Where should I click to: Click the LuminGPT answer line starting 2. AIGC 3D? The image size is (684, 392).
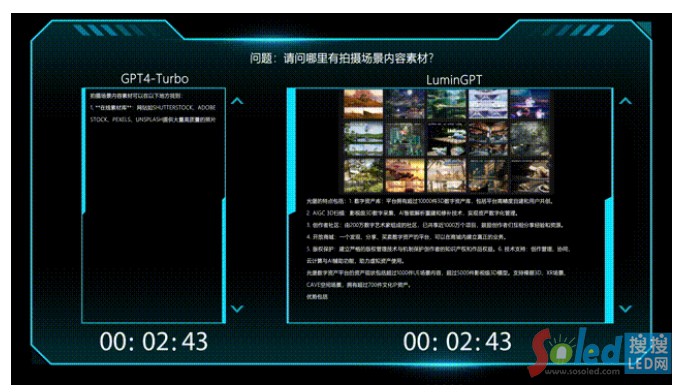(x=412, y=213)
